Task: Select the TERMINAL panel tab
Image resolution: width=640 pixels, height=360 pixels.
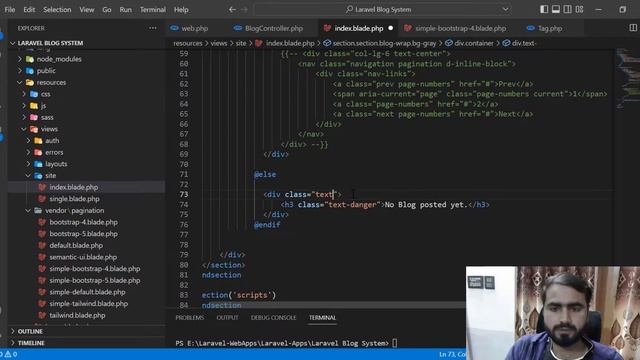Action: click(x=322, y=318)
